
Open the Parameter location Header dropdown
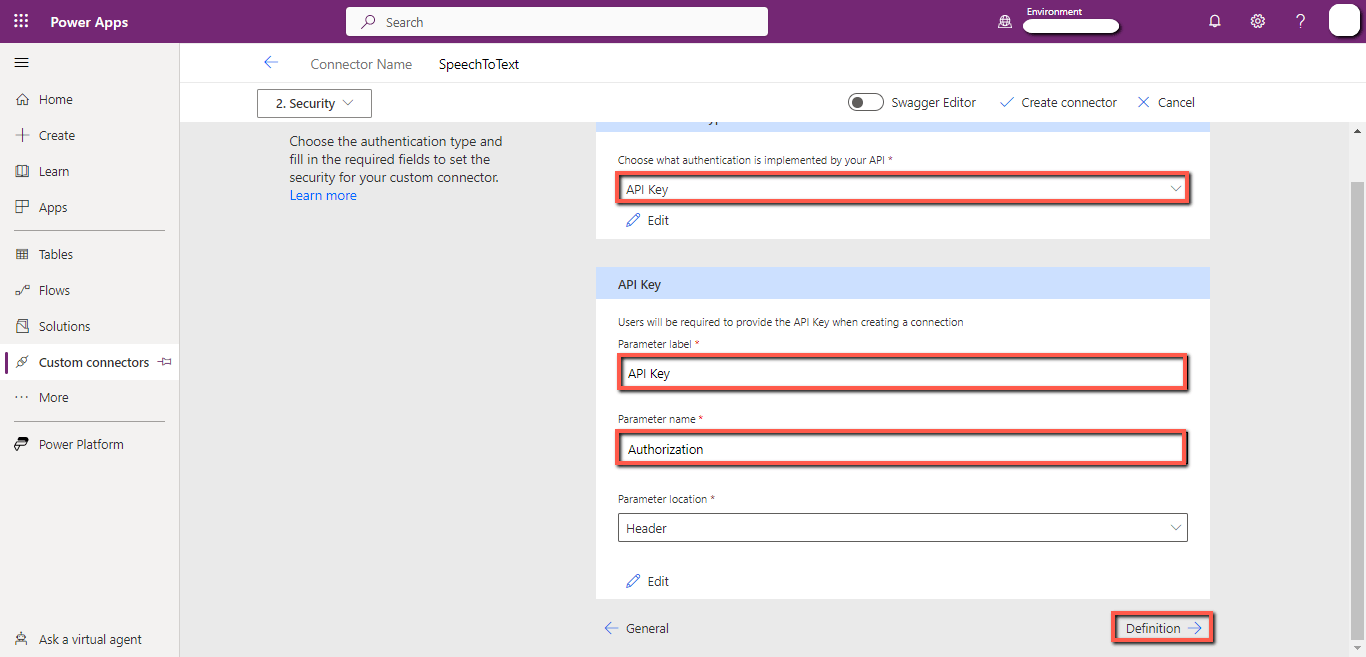click(x=902, y=528)
